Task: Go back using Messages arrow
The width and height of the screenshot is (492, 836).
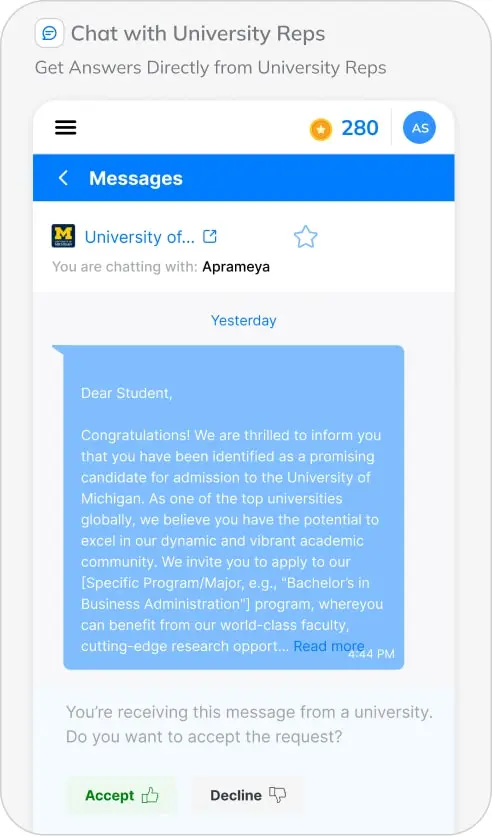Action: pyautogui.click(x=63, y=178)
